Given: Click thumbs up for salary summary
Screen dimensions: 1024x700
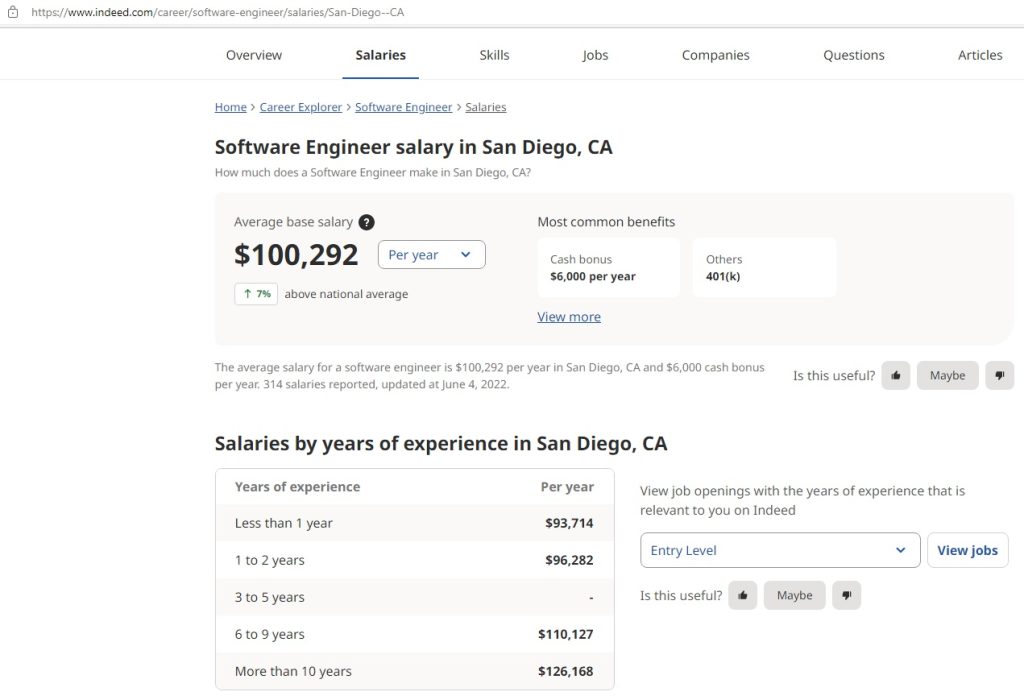Looking at the screenshot, I should click(x=896, y=376).
